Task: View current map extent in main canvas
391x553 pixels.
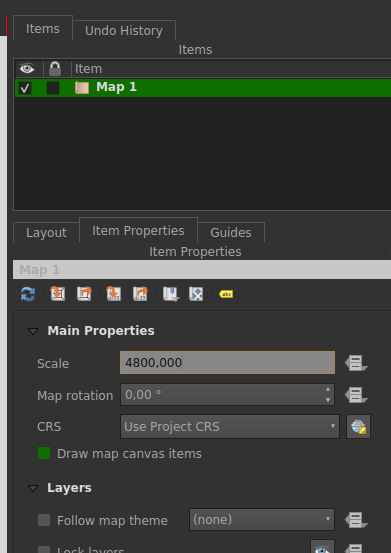Action: coord(85,294)
